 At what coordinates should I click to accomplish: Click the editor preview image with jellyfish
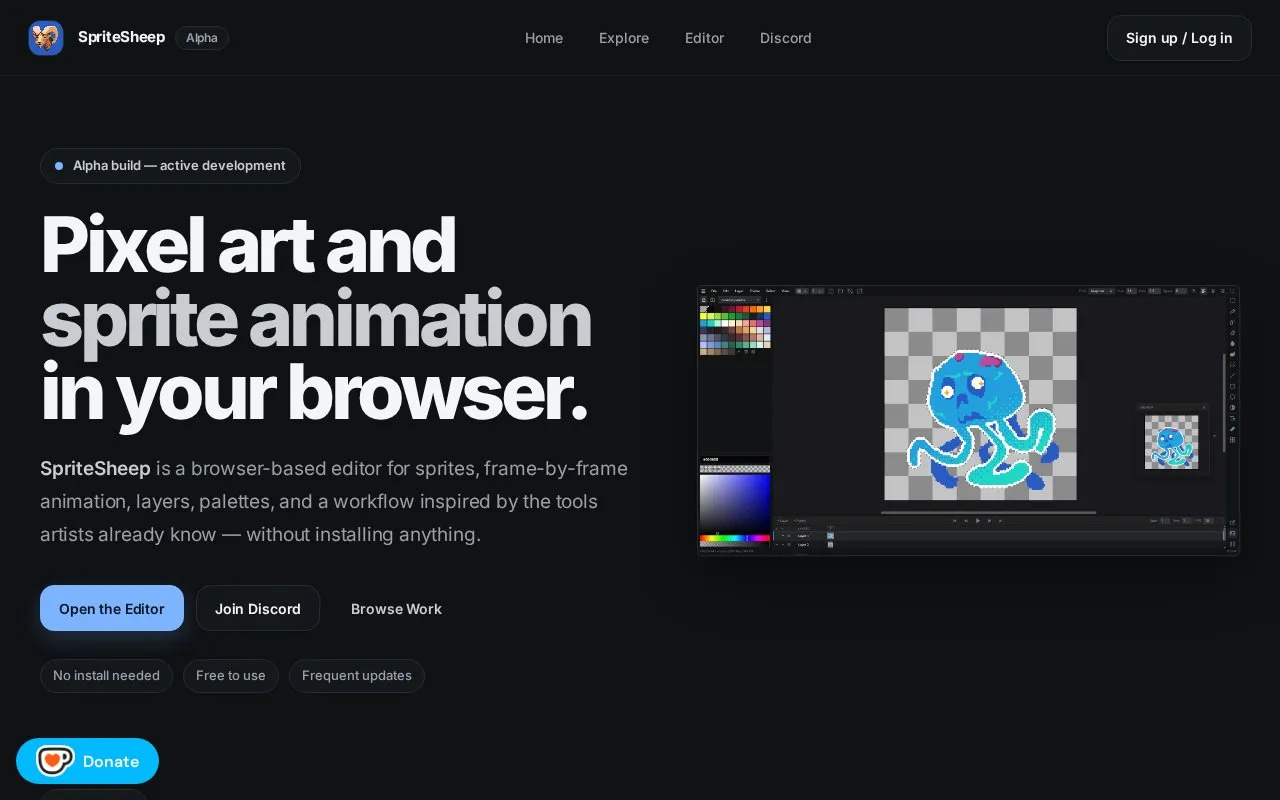click(968, 420)
